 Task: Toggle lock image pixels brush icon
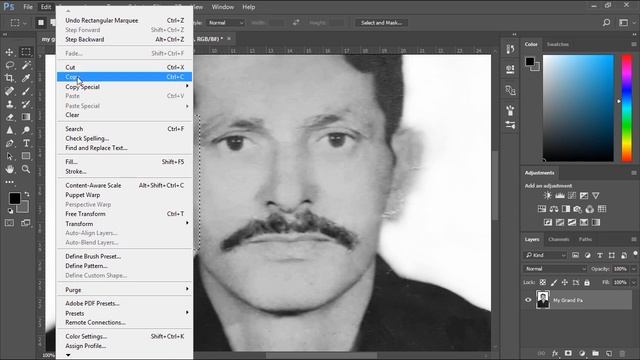tap(554, 282)
